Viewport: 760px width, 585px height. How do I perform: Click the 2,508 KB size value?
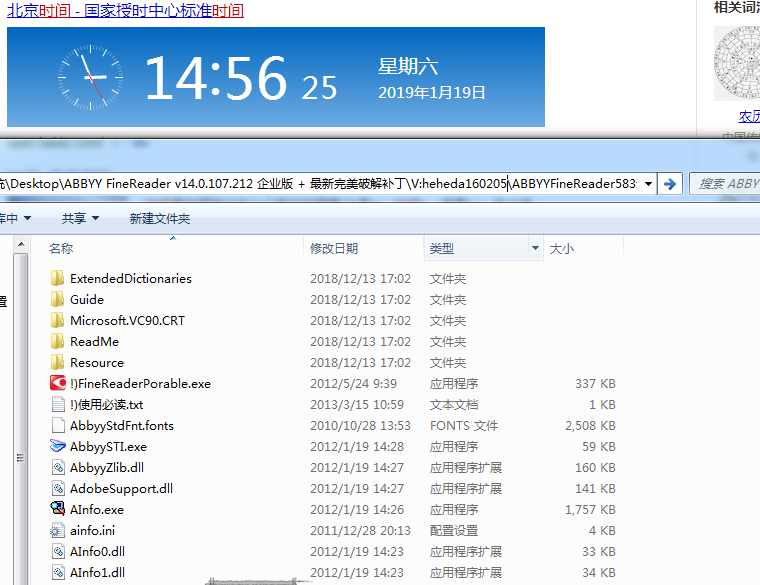[x=590, y=426]
